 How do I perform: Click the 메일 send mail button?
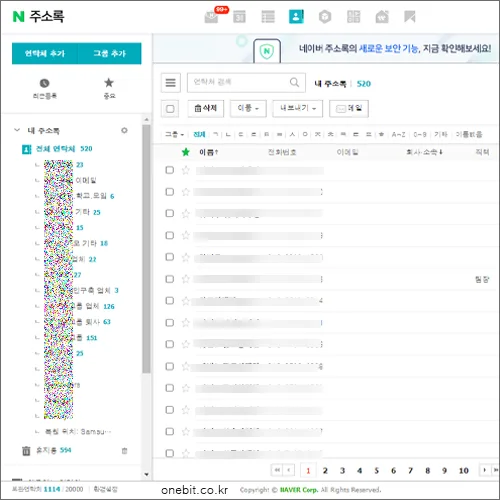pyautogui.click(x=349, y=108)
